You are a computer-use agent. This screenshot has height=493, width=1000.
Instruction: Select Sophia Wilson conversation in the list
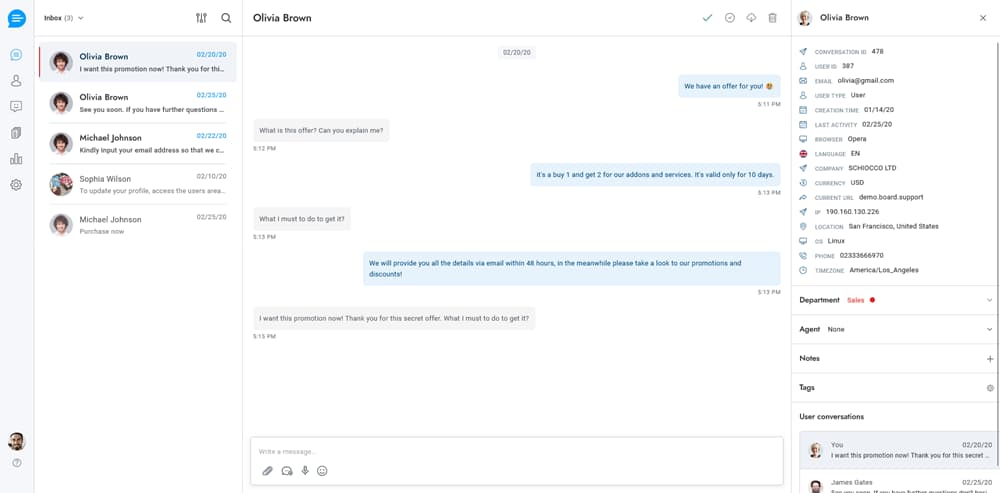(138, 184)
